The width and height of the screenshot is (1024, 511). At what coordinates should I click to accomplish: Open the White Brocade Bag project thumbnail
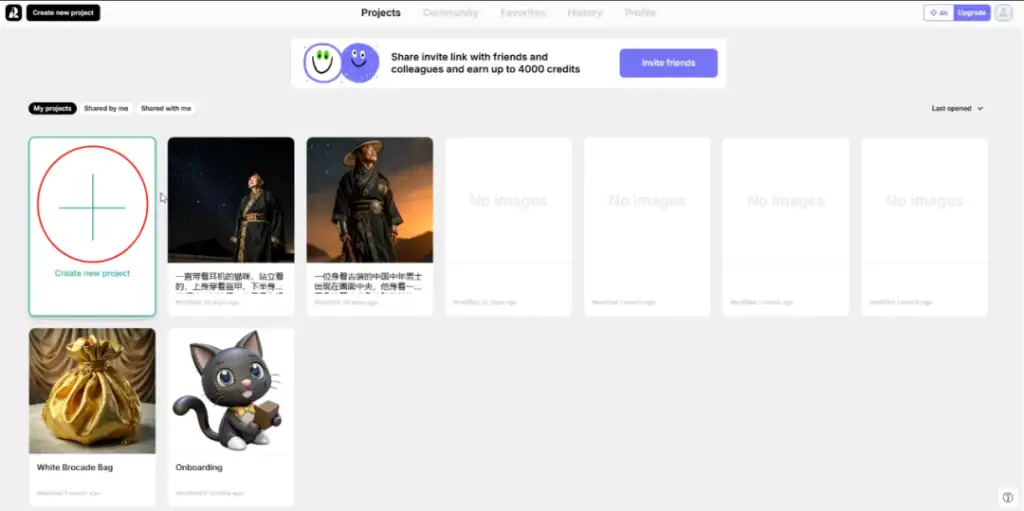(92, 391)
